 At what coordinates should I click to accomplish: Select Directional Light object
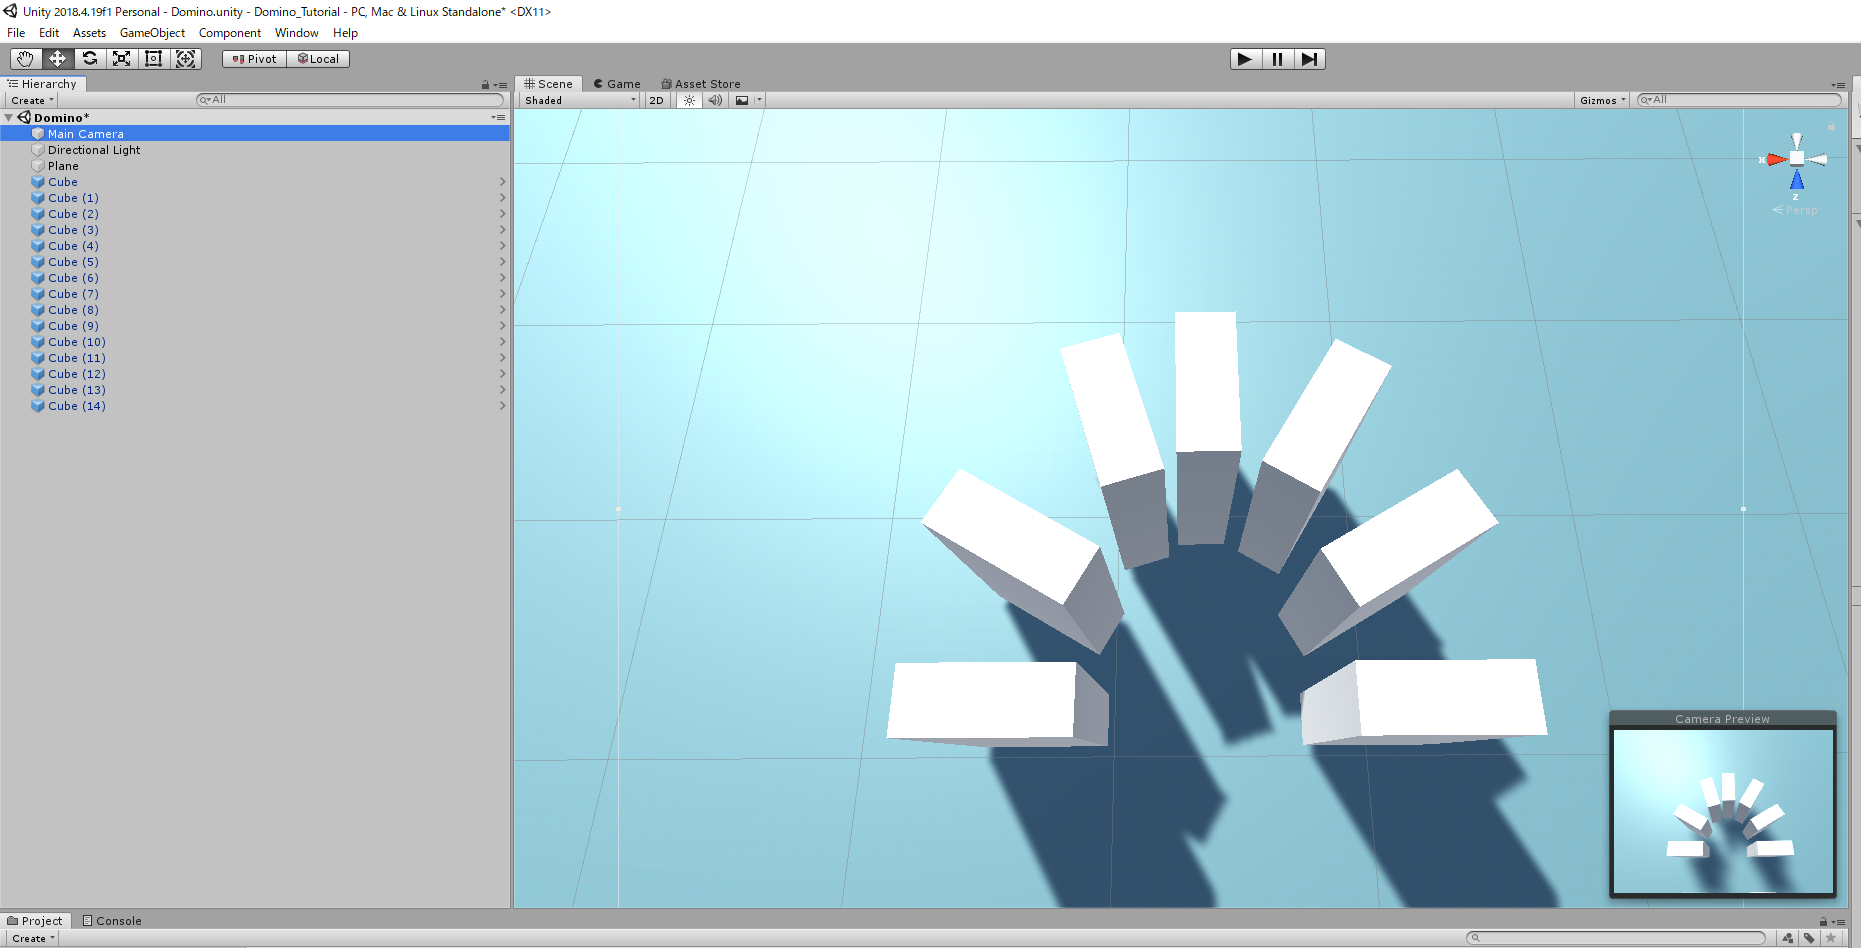coord(255,150)
